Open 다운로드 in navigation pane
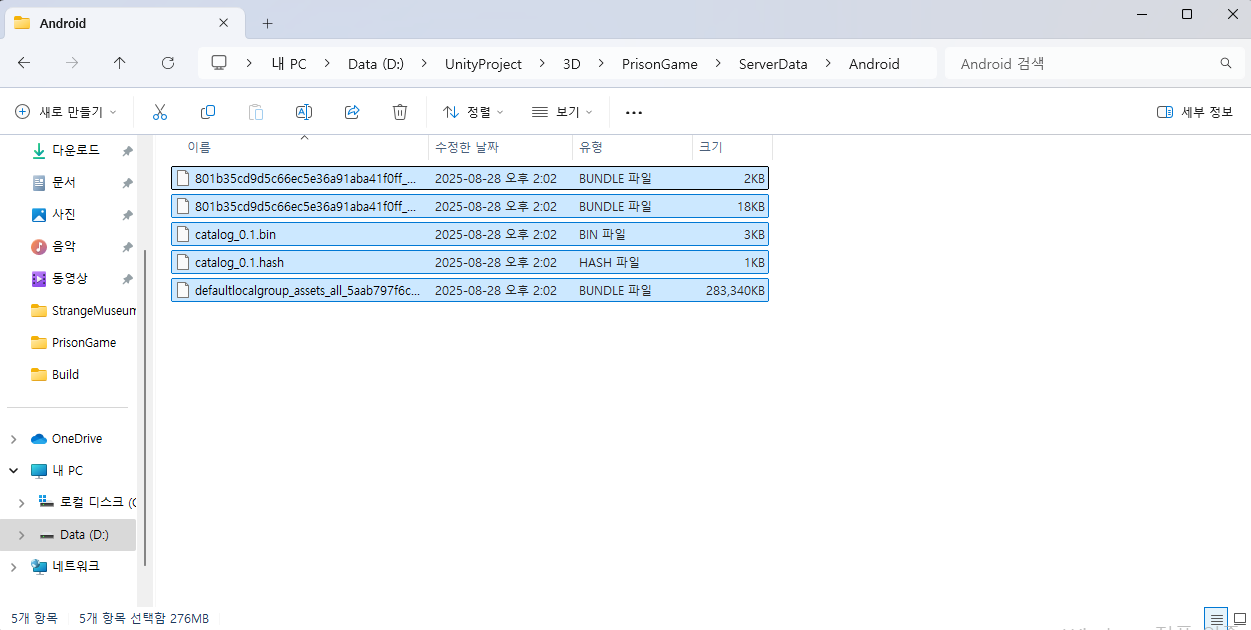The width and height of the screenshot is (1251, 630). click(76, 151)
